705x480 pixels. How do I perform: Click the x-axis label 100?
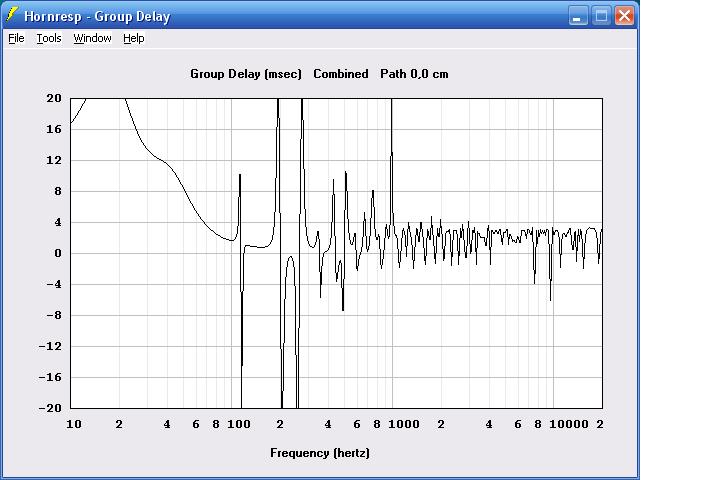click(239, 424)
